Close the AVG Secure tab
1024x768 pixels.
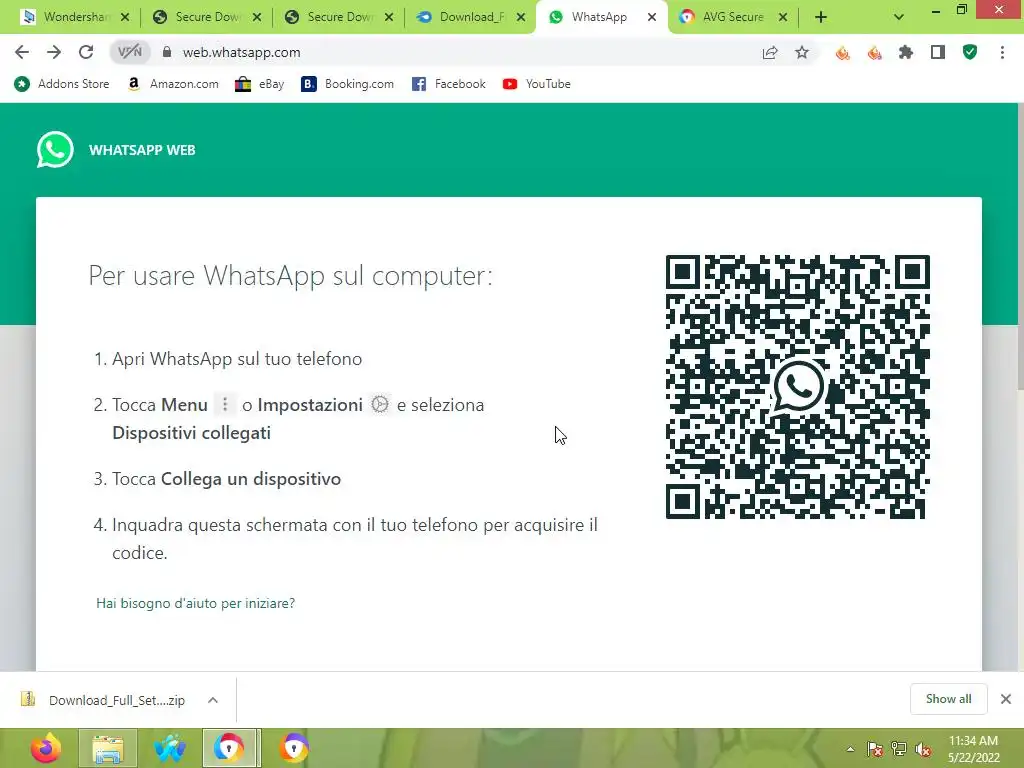tap(782, 18)
